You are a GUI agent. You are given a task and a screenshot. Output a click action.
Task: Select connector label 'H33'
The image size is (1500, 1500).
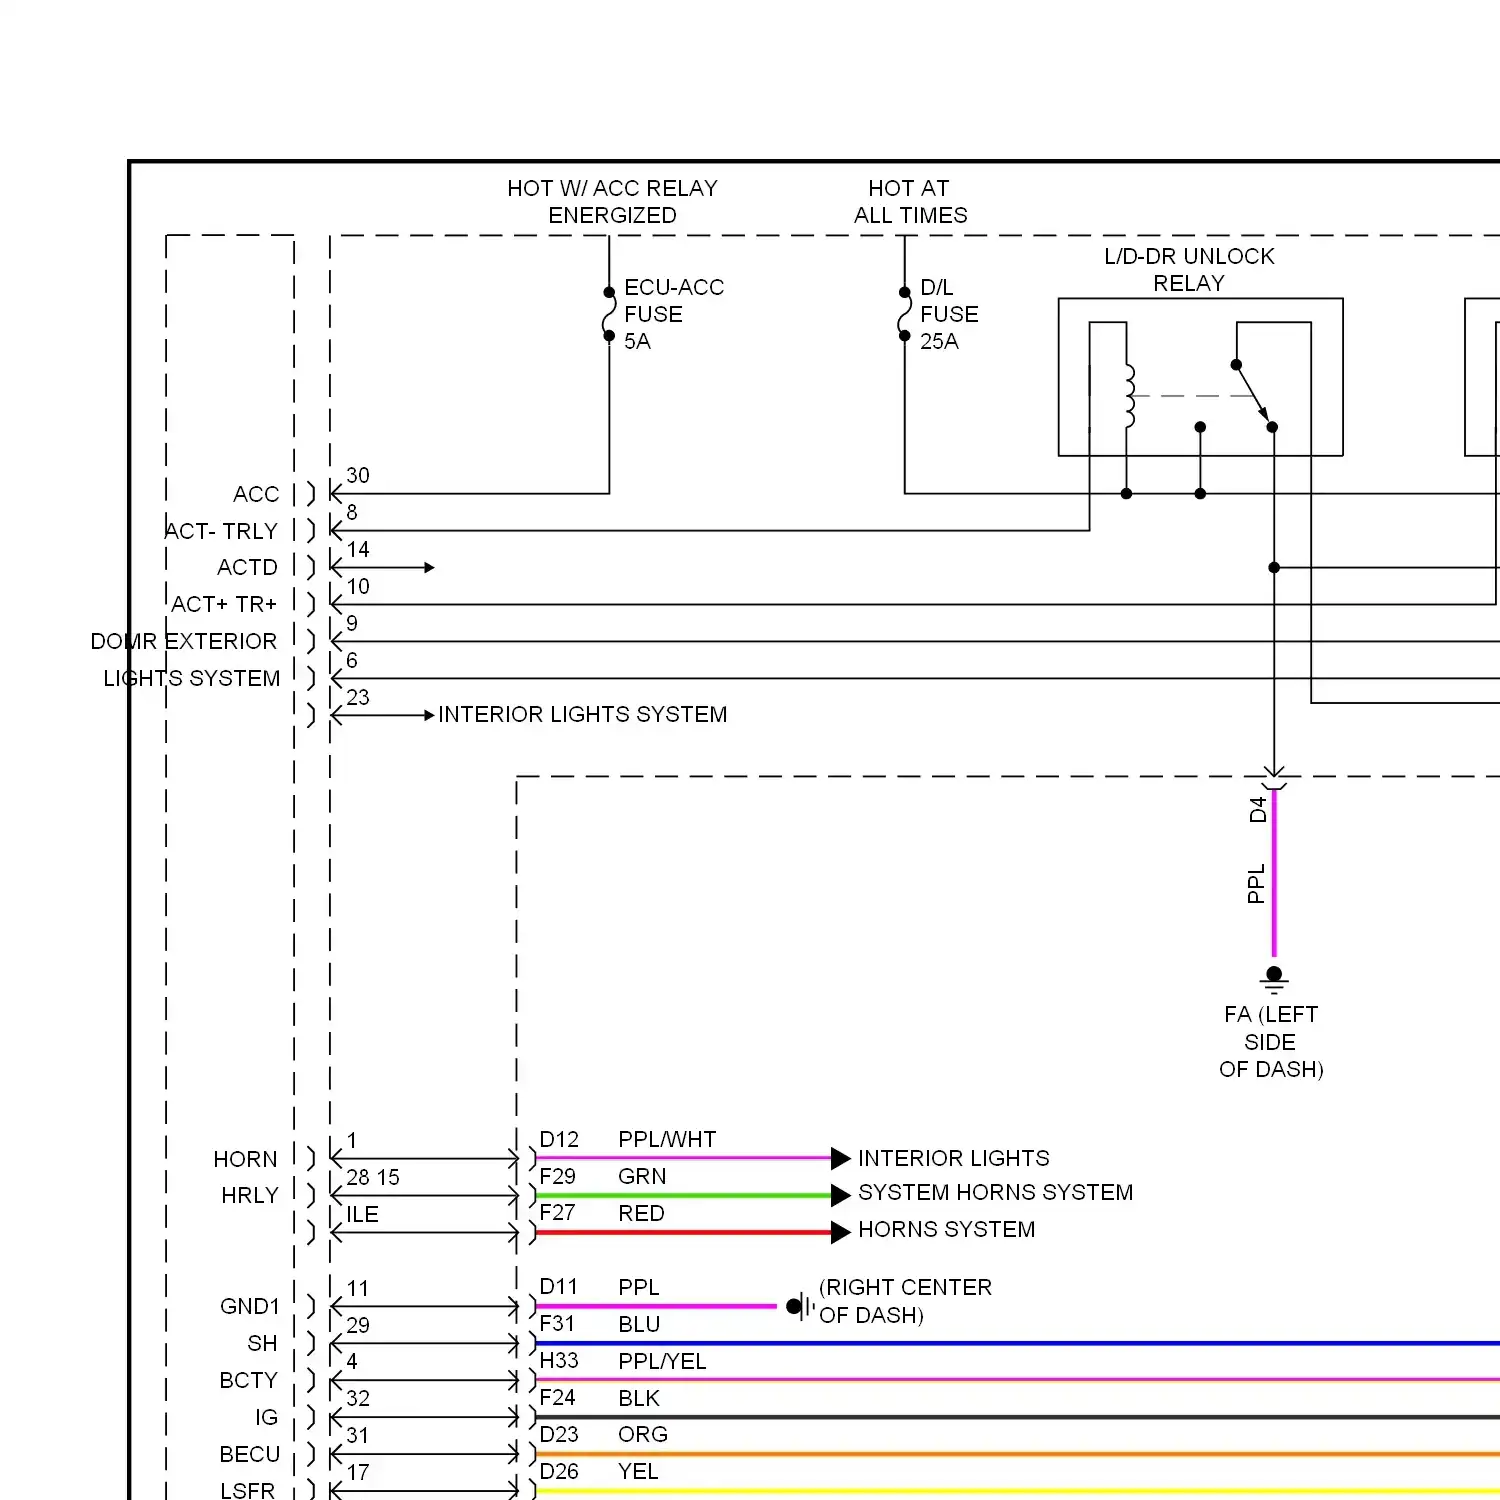point(559,1361)
